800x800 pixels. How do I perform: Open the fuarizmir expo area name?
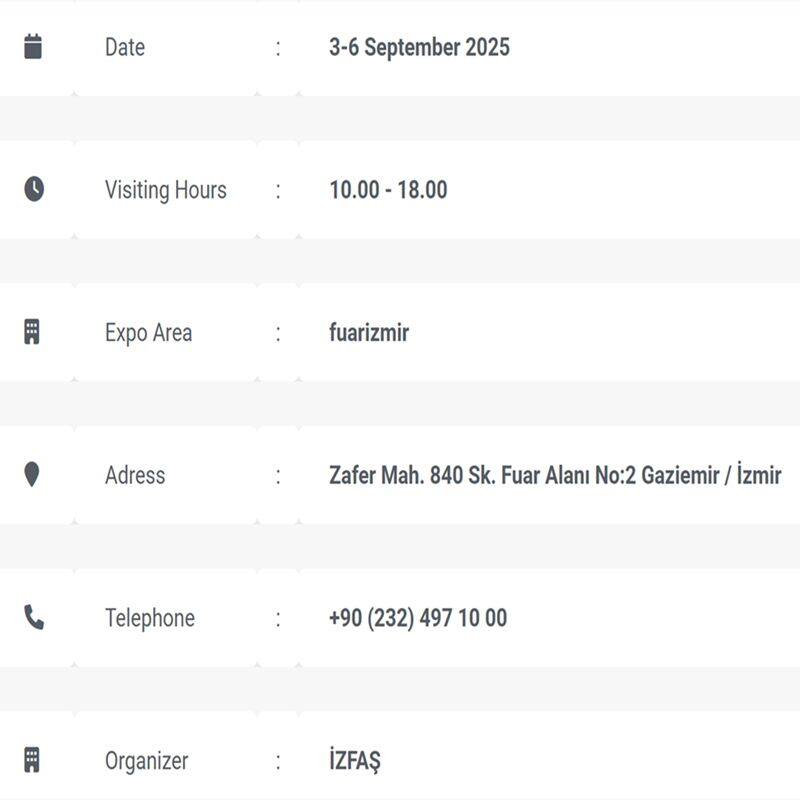pos(369,333)
